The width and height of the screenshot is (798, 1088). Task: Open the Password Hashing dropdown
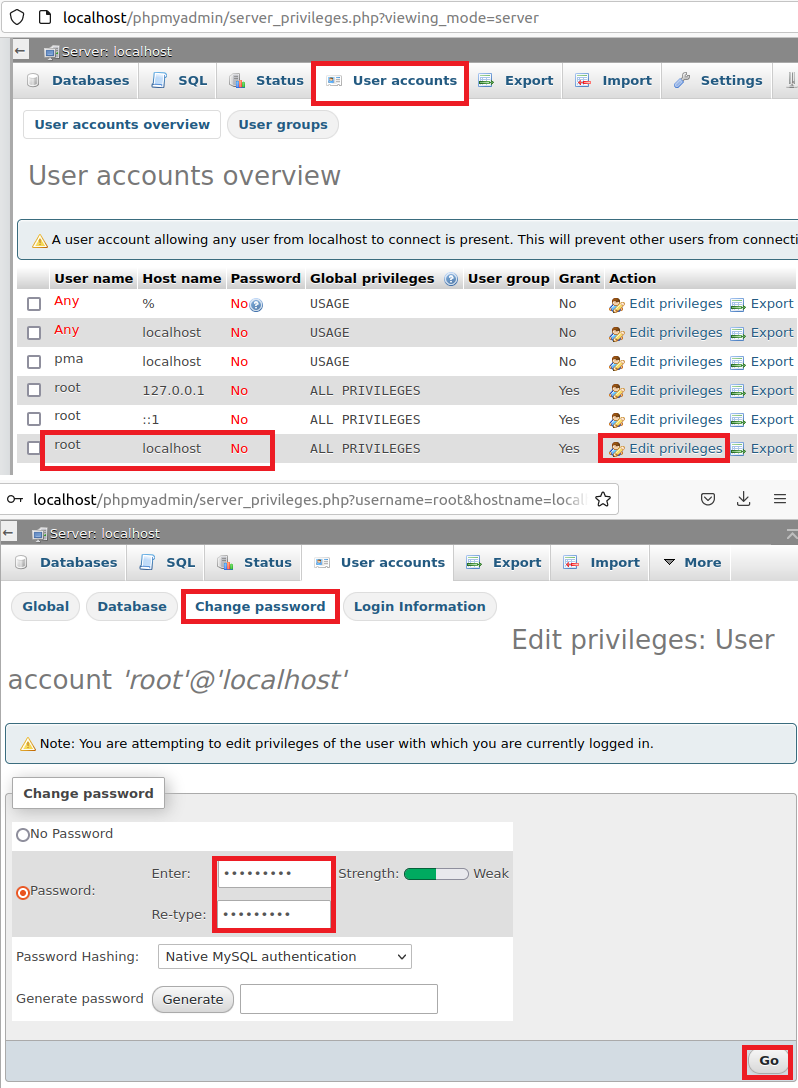click(285, 957)
